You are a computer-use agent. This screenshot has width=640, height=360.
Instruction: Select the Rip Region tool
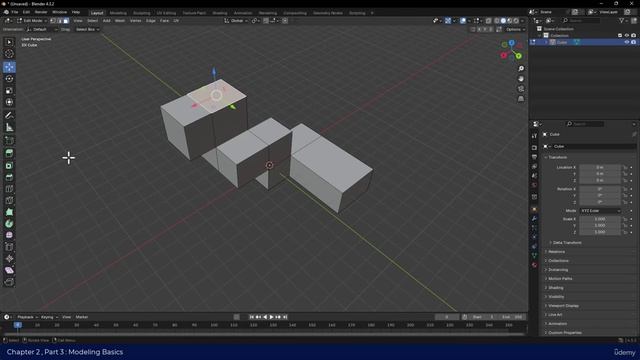(9, 282)
